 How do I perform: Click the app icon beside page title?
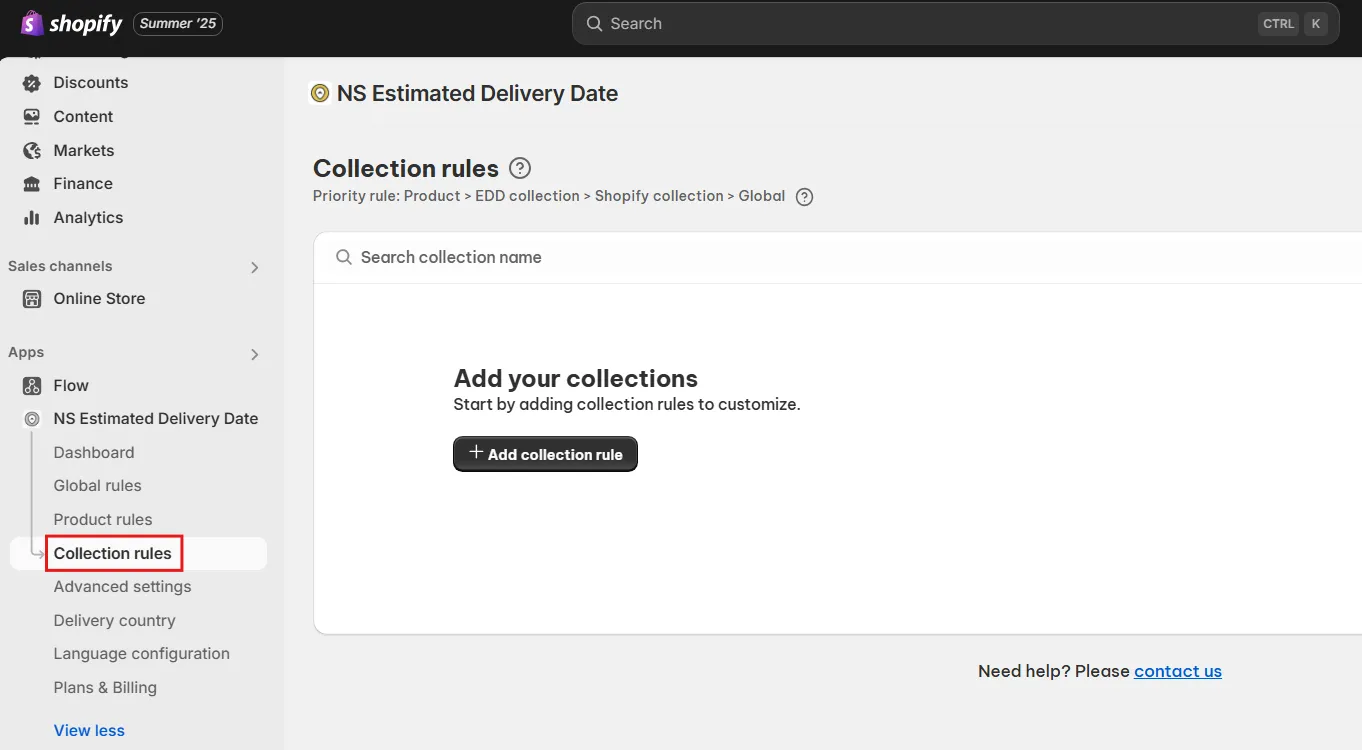320,94
